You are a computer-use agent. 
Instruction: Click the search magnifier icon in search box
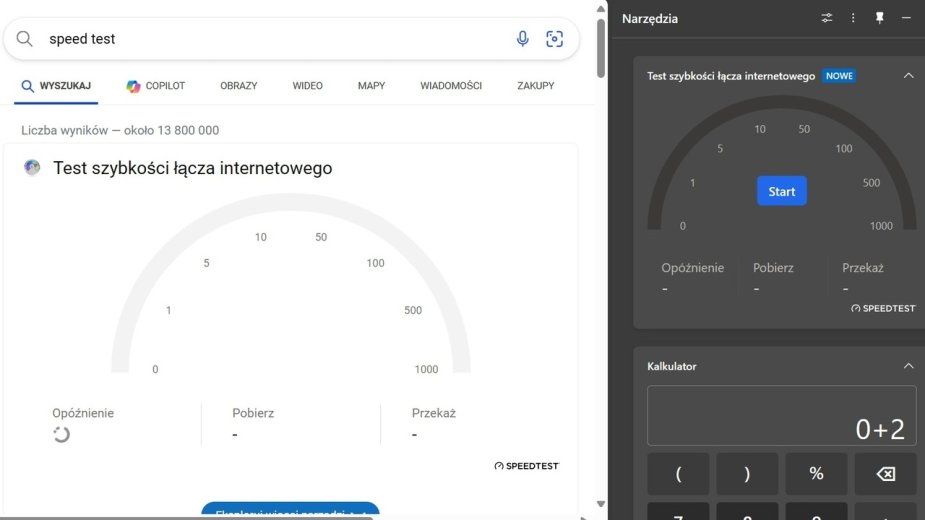24,39
